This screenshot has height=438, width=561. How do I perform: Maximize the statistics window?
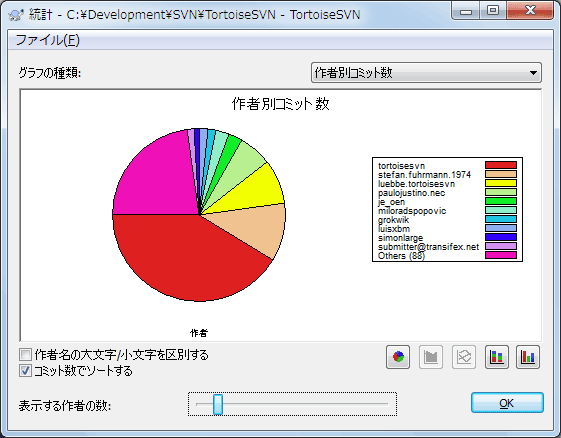coord(493,11)
